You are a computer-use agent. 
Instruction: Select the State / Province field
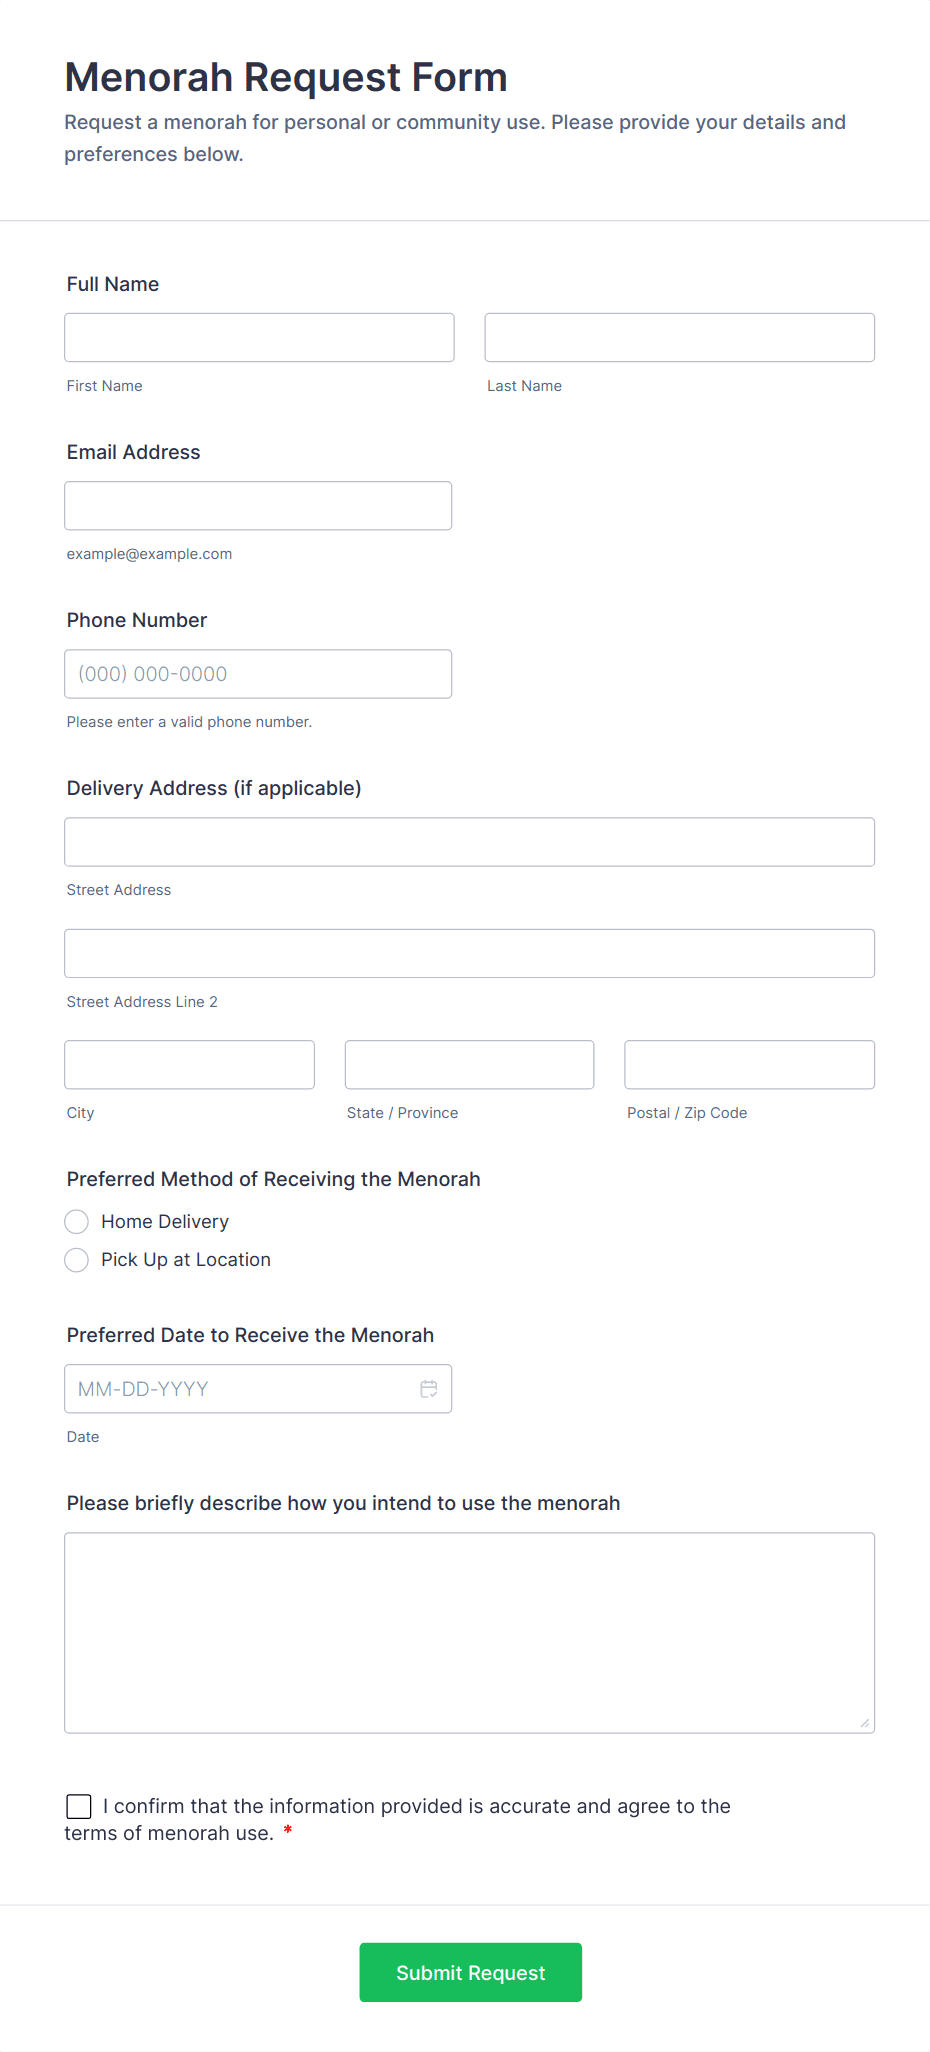coord(469,1065)
